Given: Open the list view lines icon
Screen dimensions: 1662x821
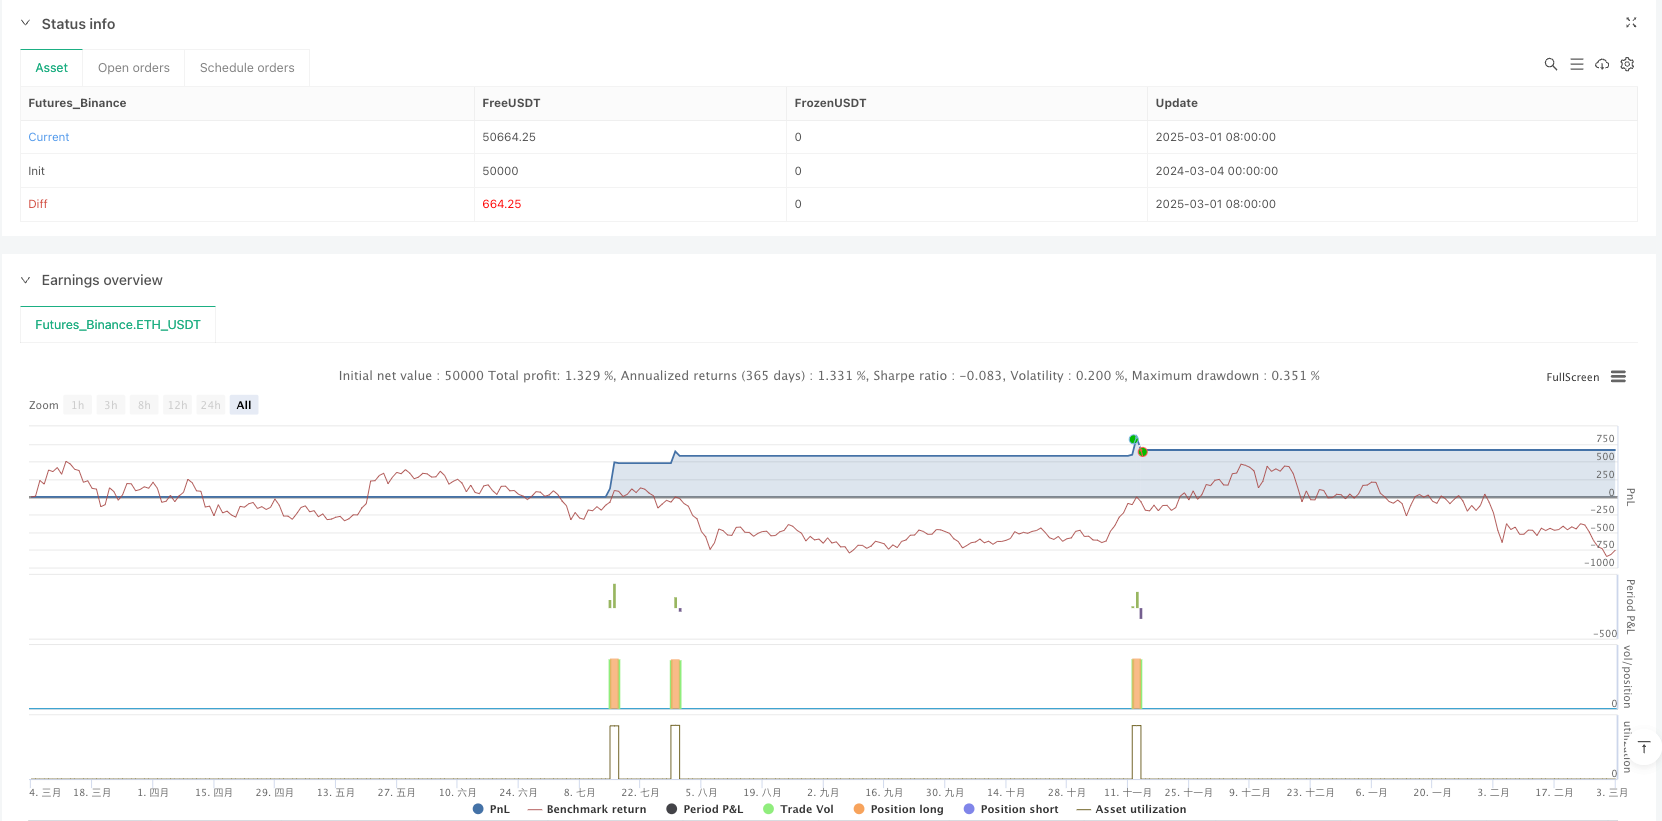Looking at the screenshot, I should (1577, 64).
